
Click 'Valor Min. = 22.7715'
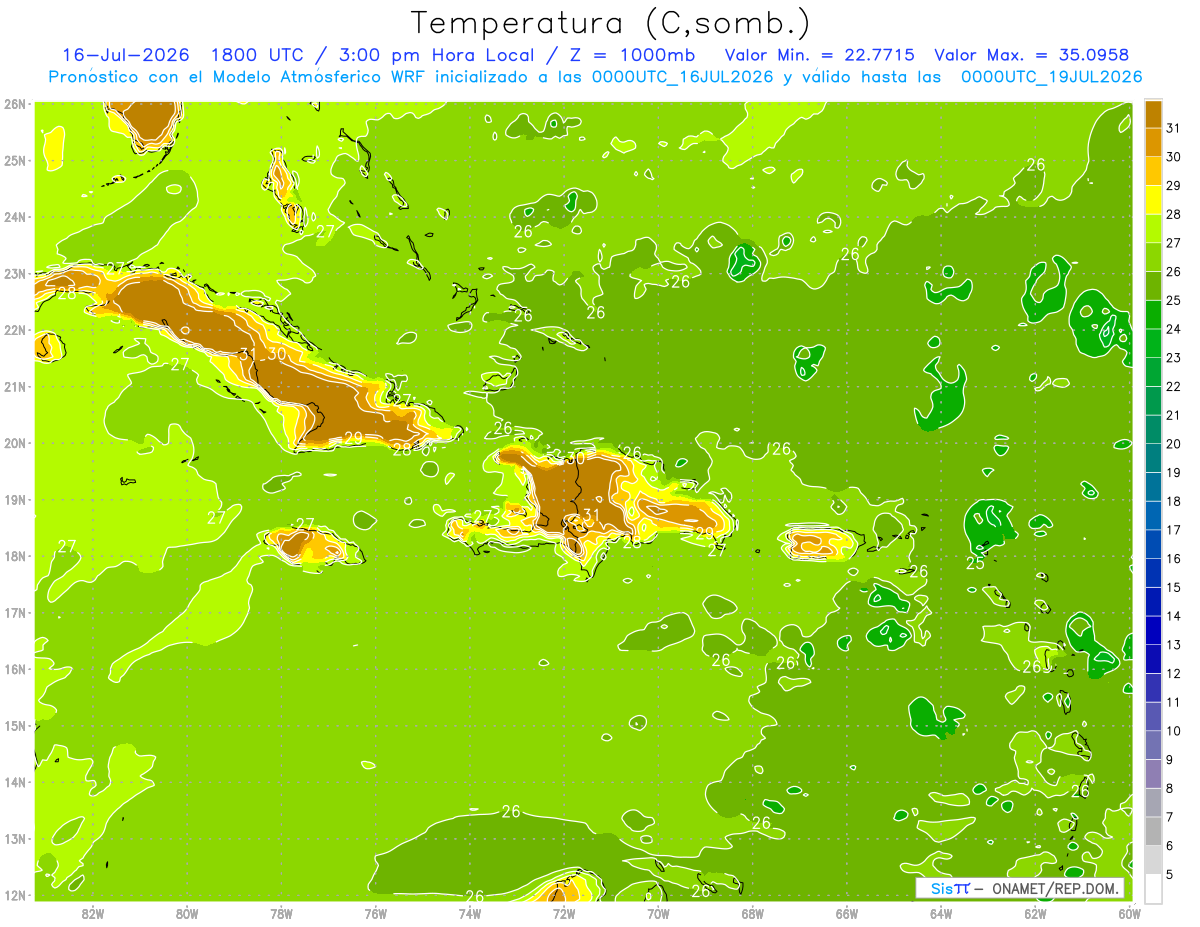pyautogui.click(x=819, y=55)
